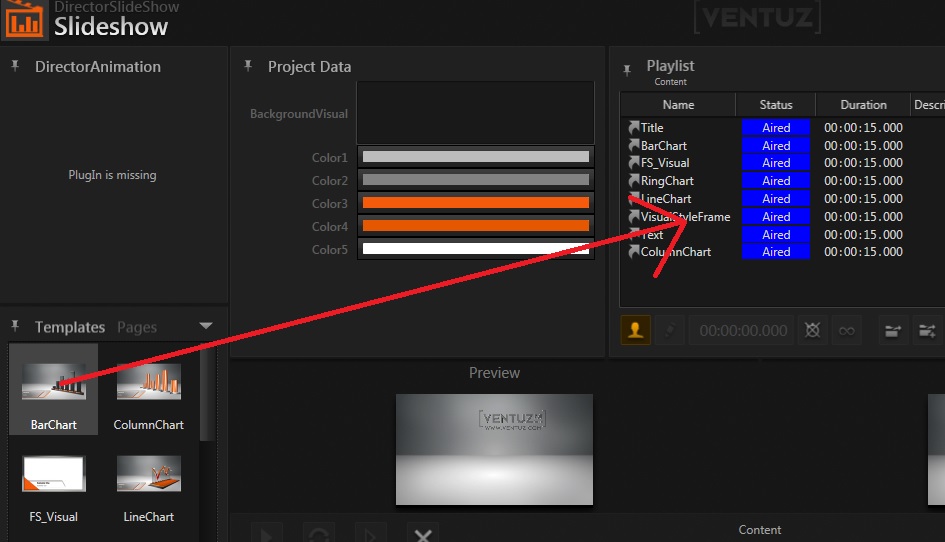This screenshot has width=945, height=542.
Task: Toggle the infinity loop icon in Playlist
Action: tap(847, 330)
